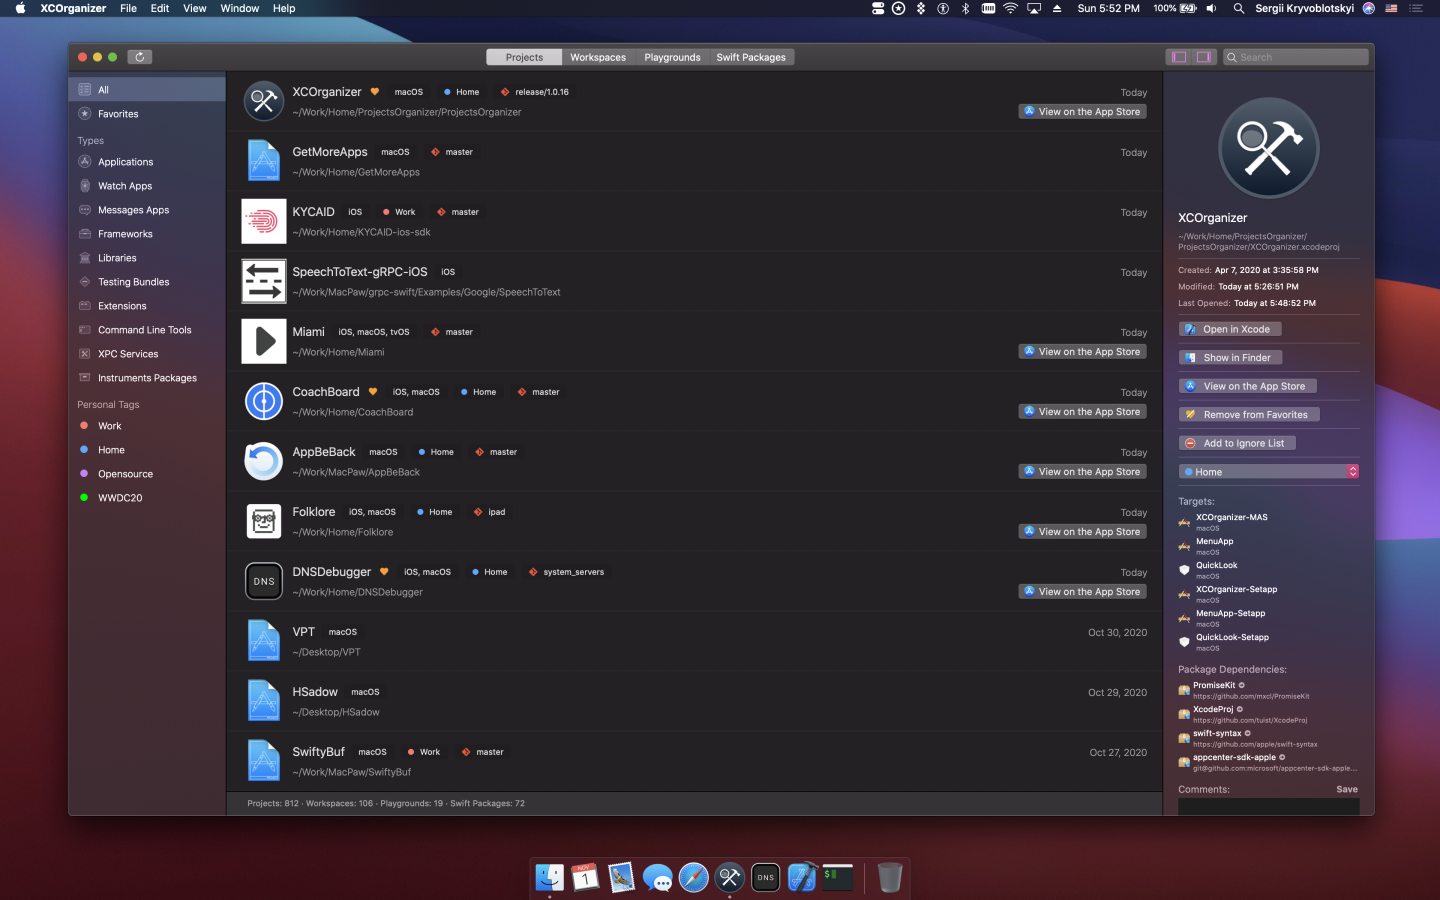Click Add to Ignore List button
Viewport: 1440px width, 900px height.
click(x=1238, y=443)
